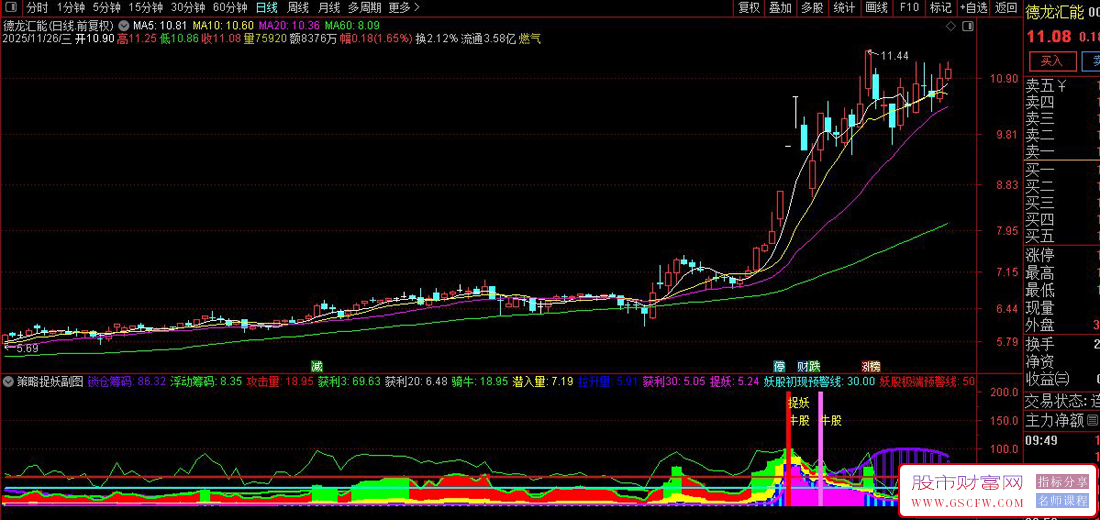Click the 标记 mark button

[940, 8]
